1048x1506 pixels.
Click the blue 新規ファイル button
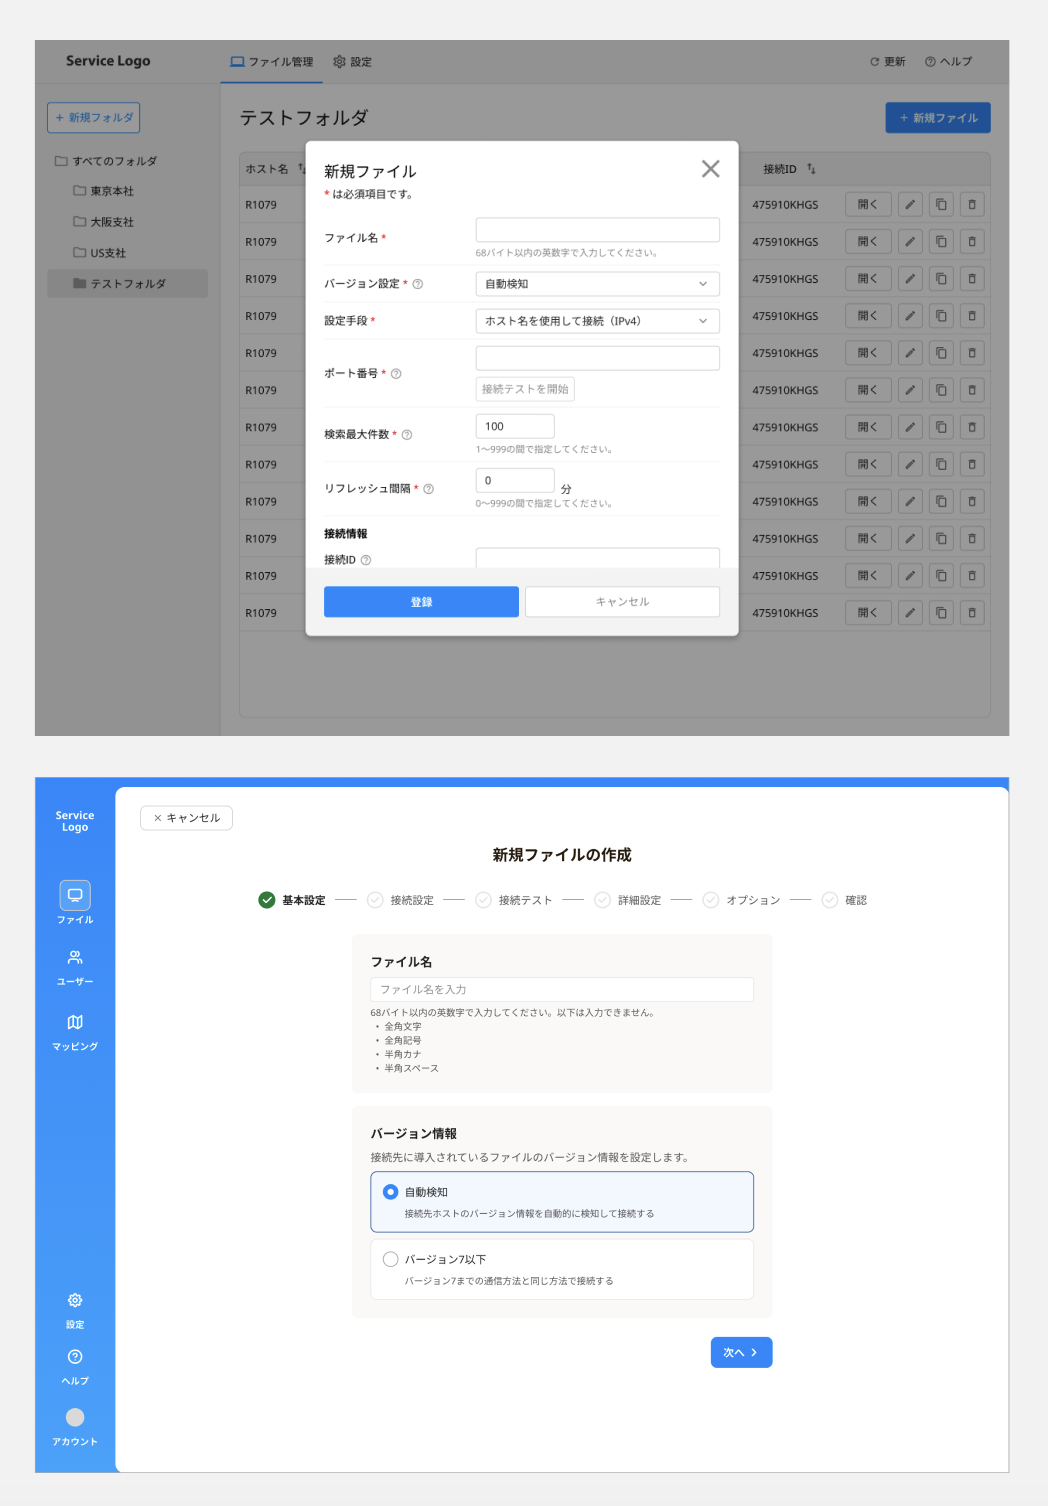(938, 118)
